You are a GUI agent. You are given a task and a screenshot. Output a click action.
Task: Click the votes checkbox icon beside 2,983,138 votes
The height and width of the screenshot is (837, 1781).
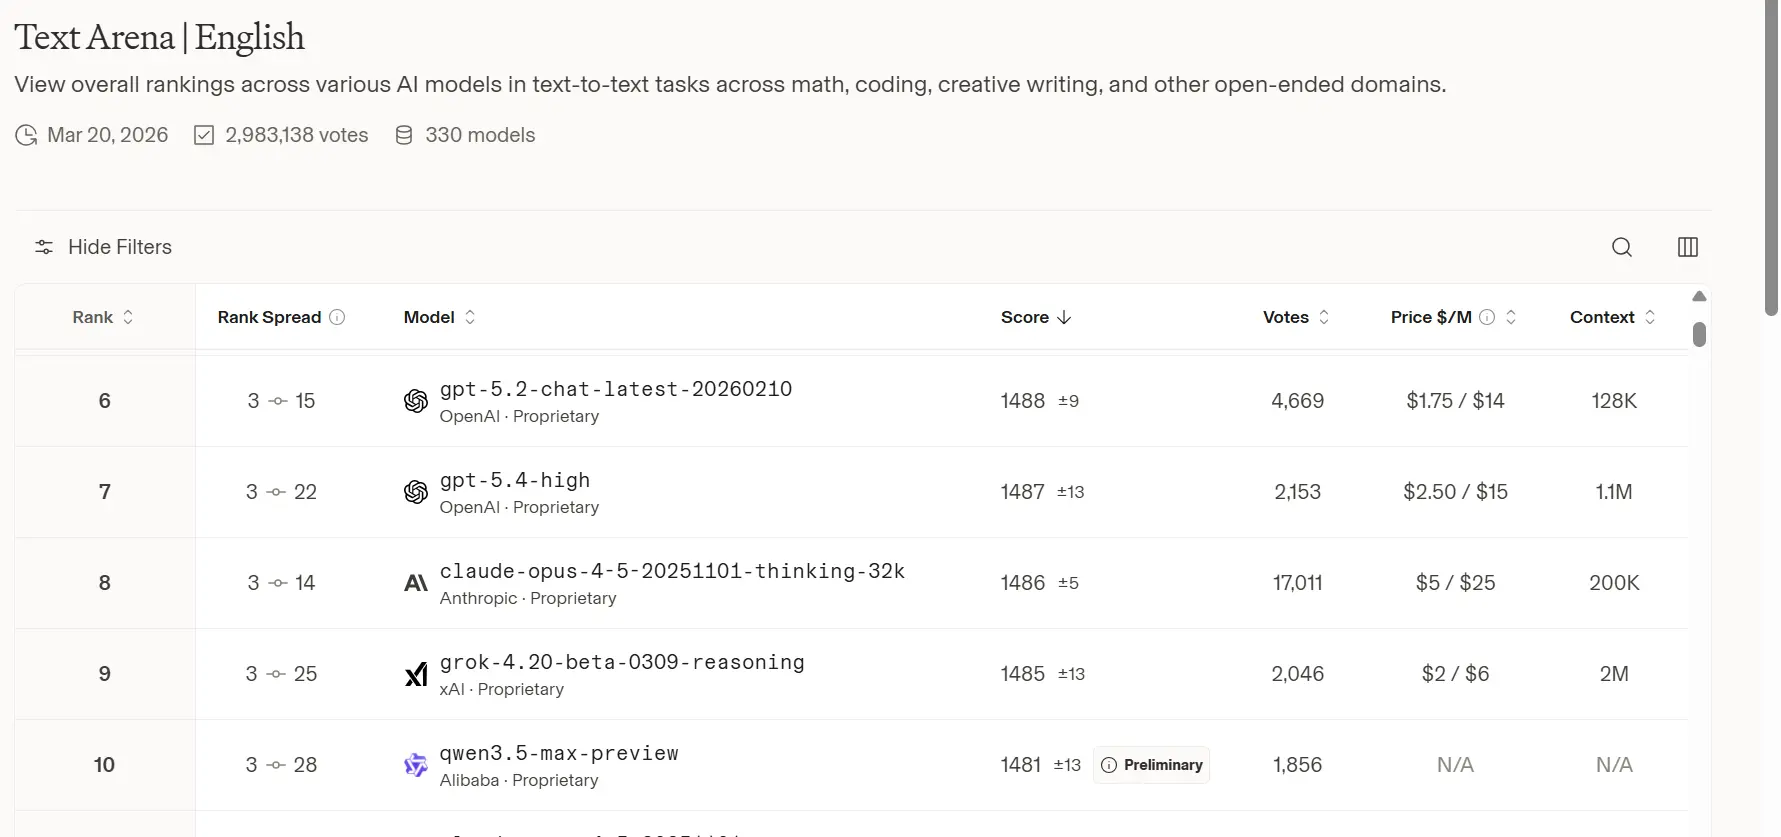click(204, 135)
